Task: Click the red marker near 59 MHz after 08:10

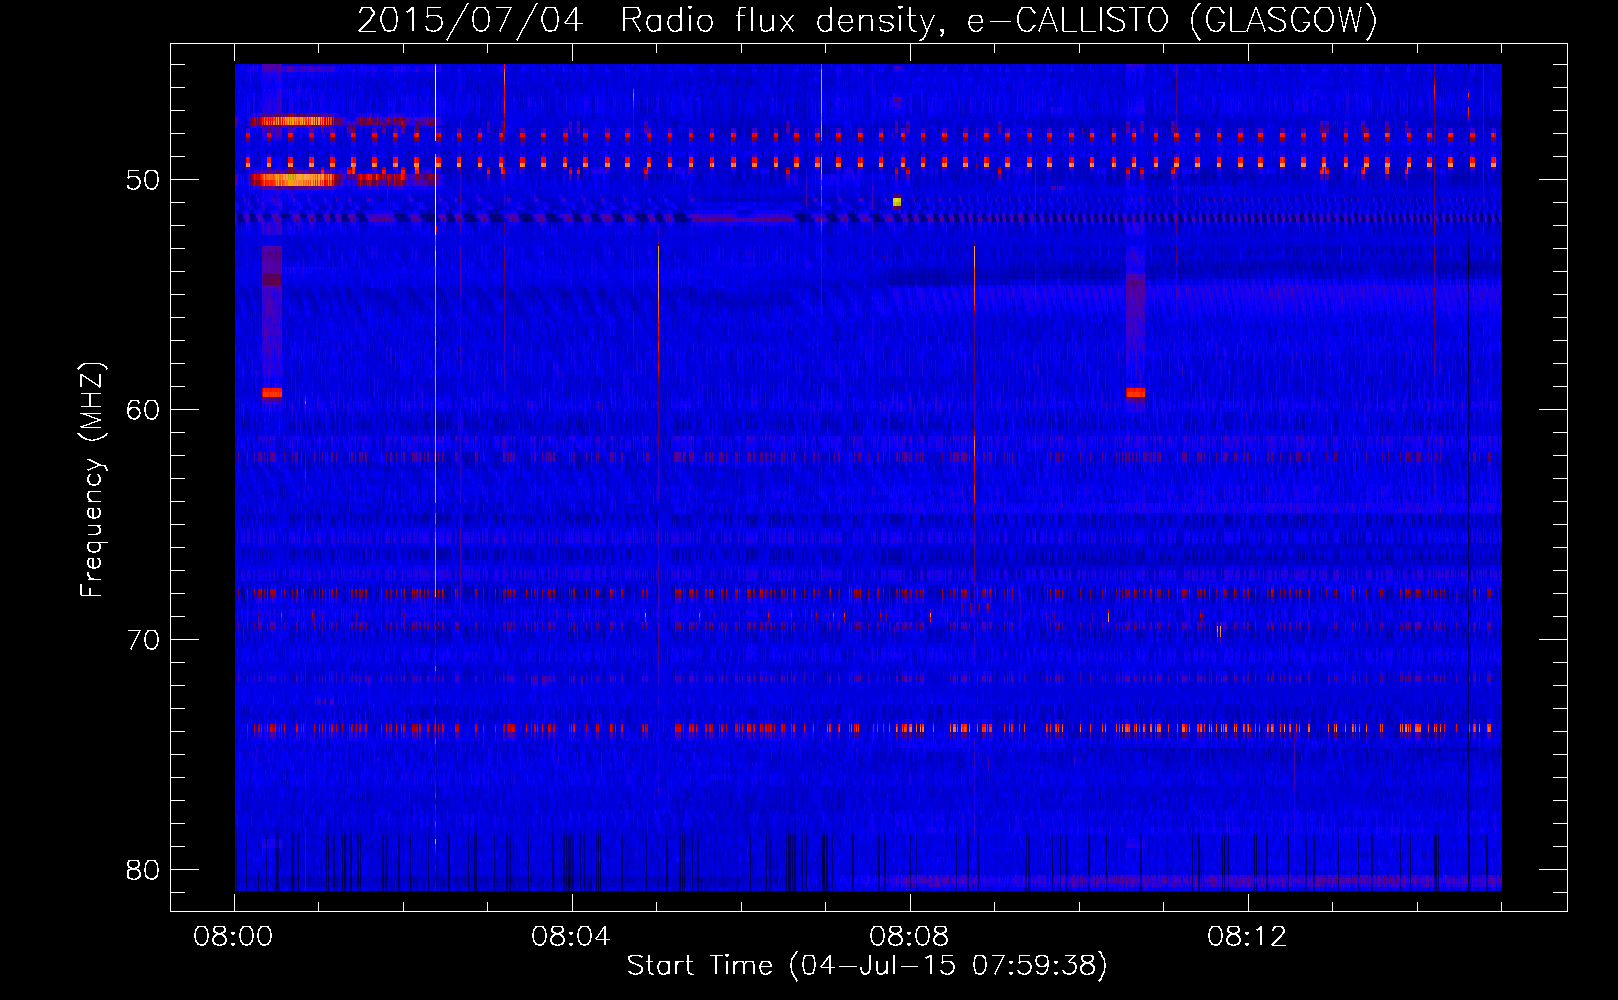Action: click(1135, 393)
